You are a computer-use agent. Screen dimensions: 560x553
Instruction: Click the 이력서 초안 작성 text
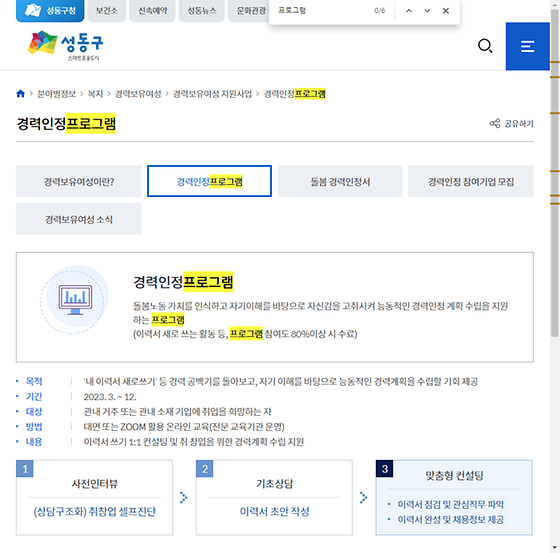click(x=274, y=512)
